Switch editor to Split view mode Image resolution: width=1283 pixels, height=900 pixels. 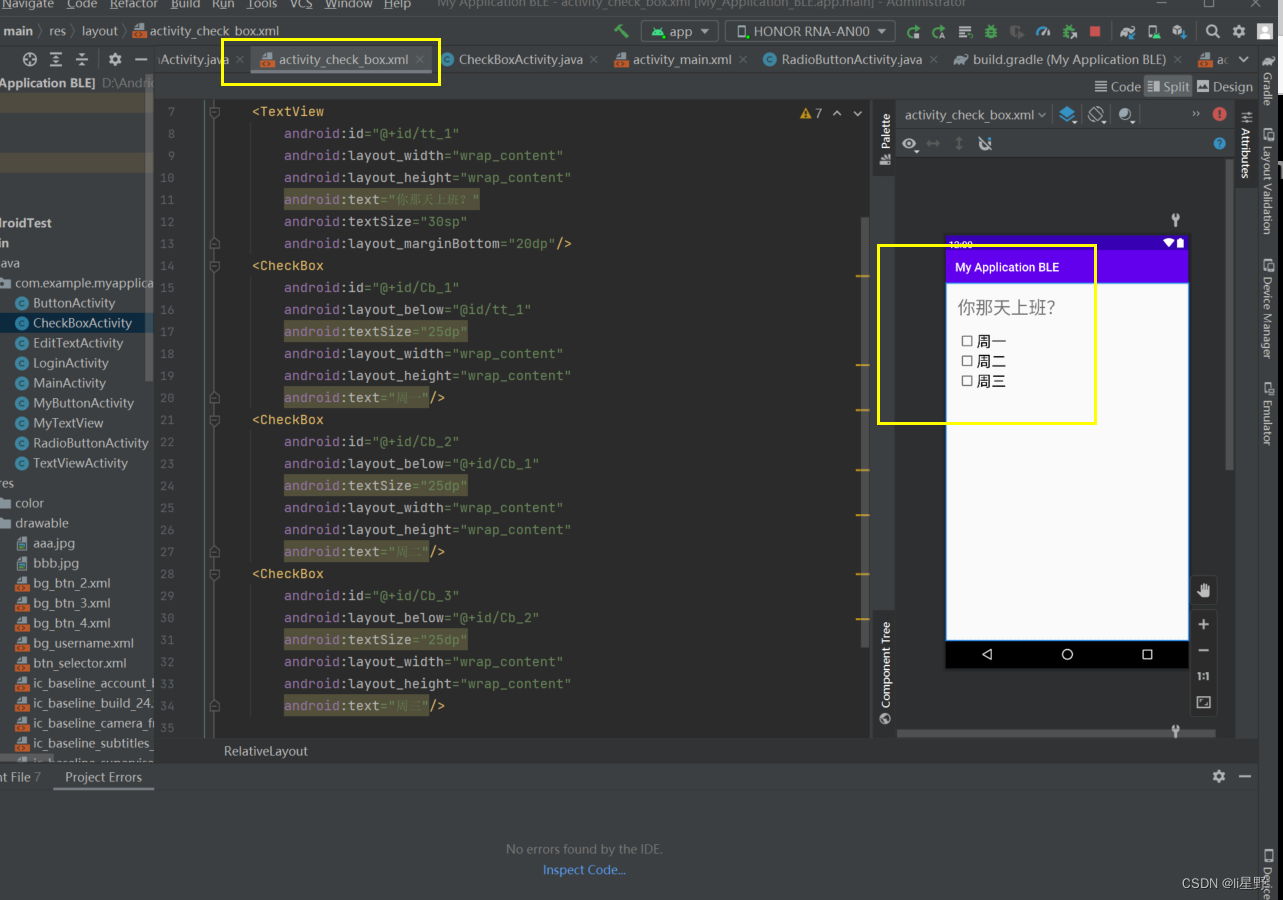coord(1168,87)
